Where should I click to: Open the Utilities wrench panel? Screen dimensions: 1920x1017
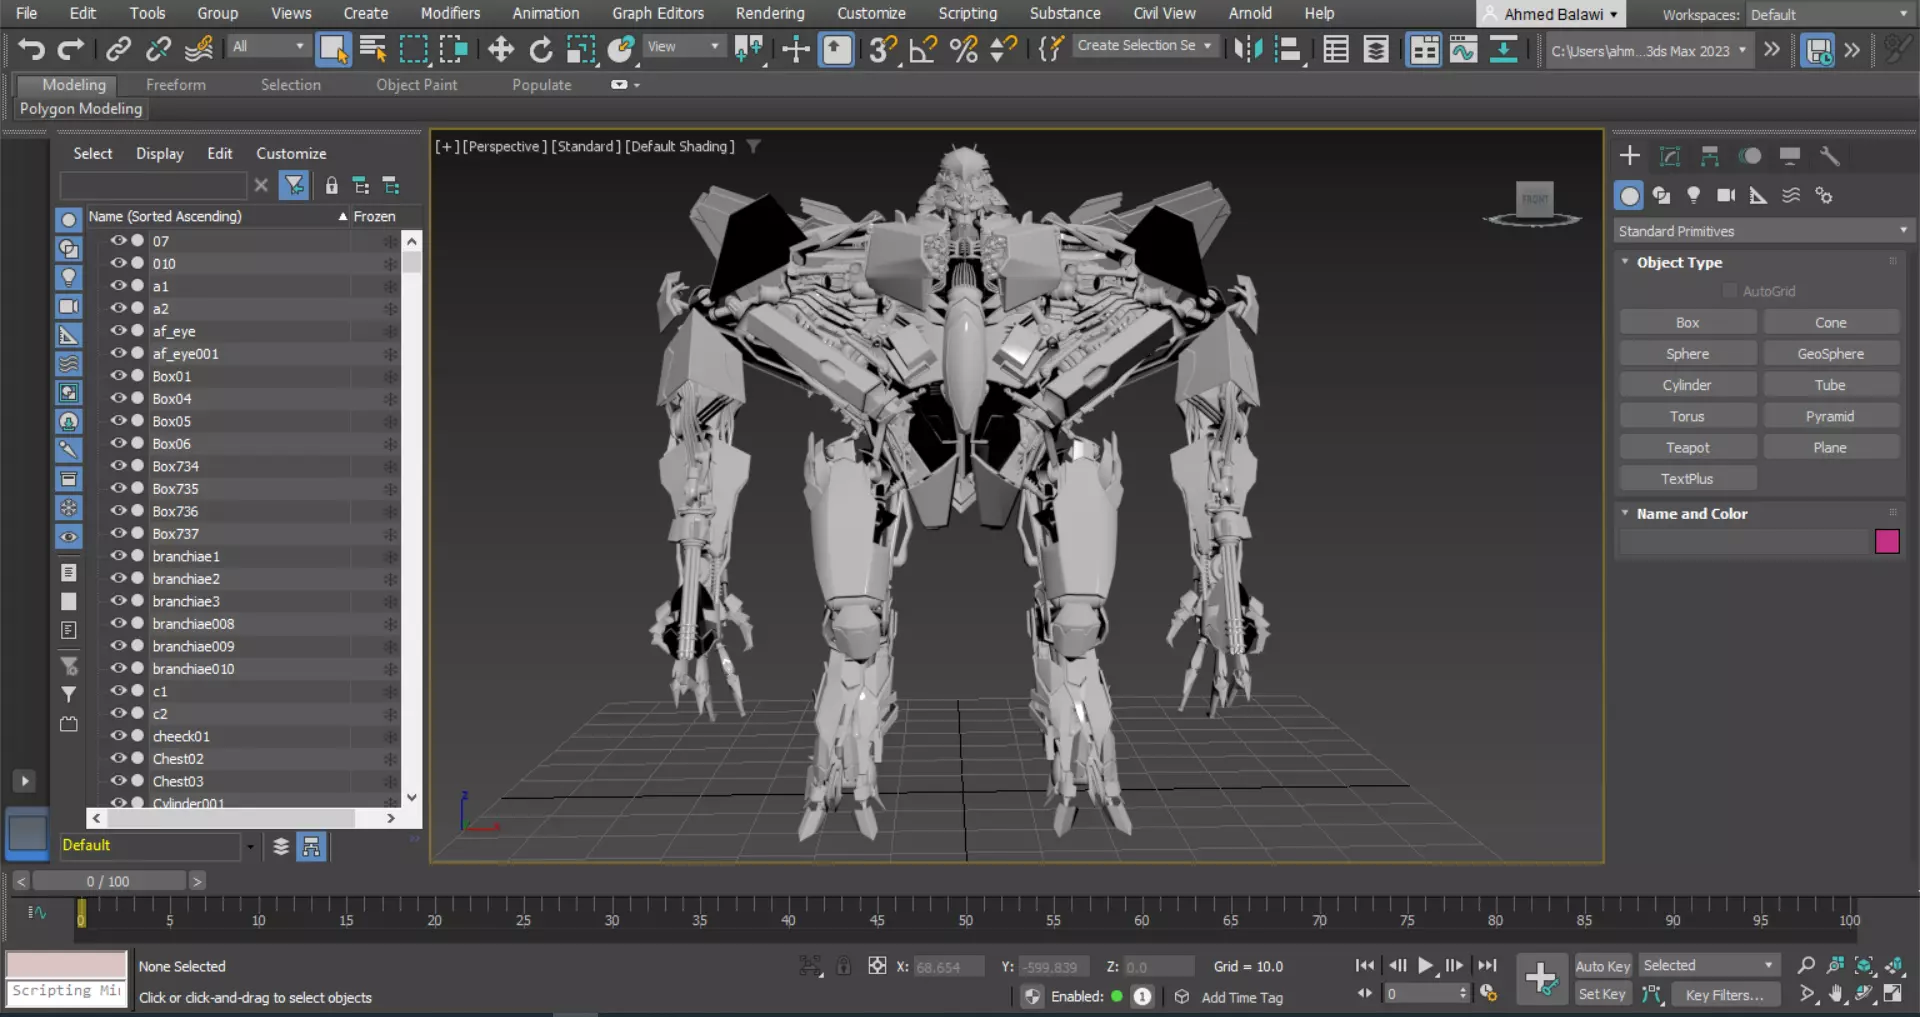1830,156
